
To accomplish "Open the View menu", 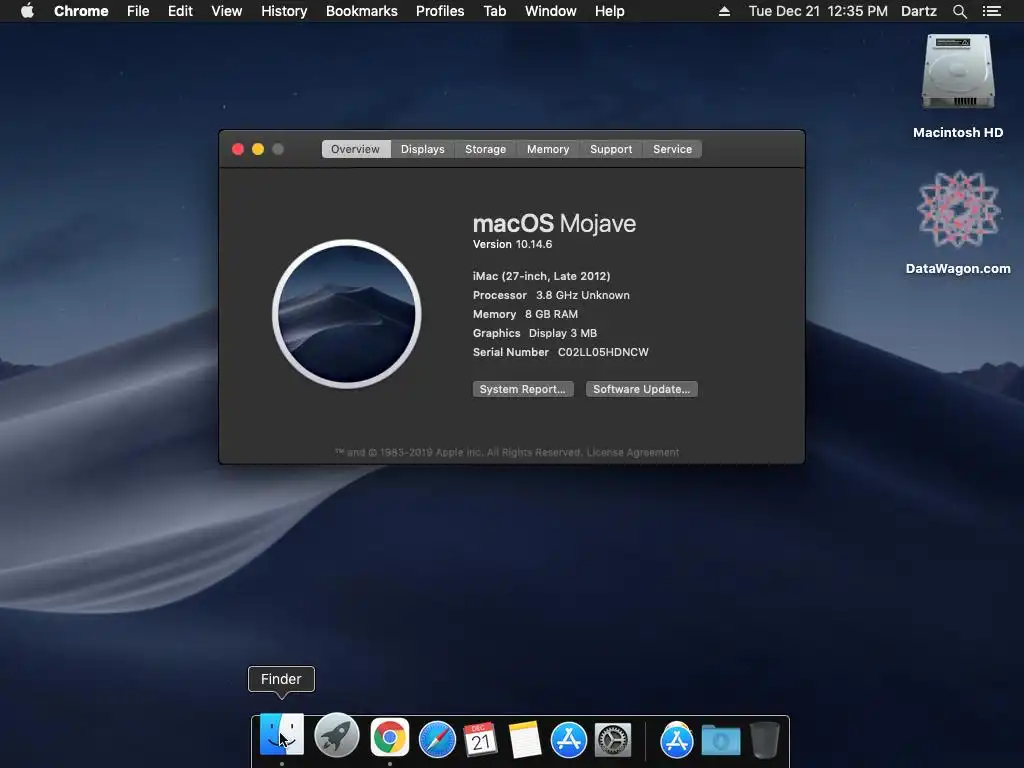I will point(227,11).
